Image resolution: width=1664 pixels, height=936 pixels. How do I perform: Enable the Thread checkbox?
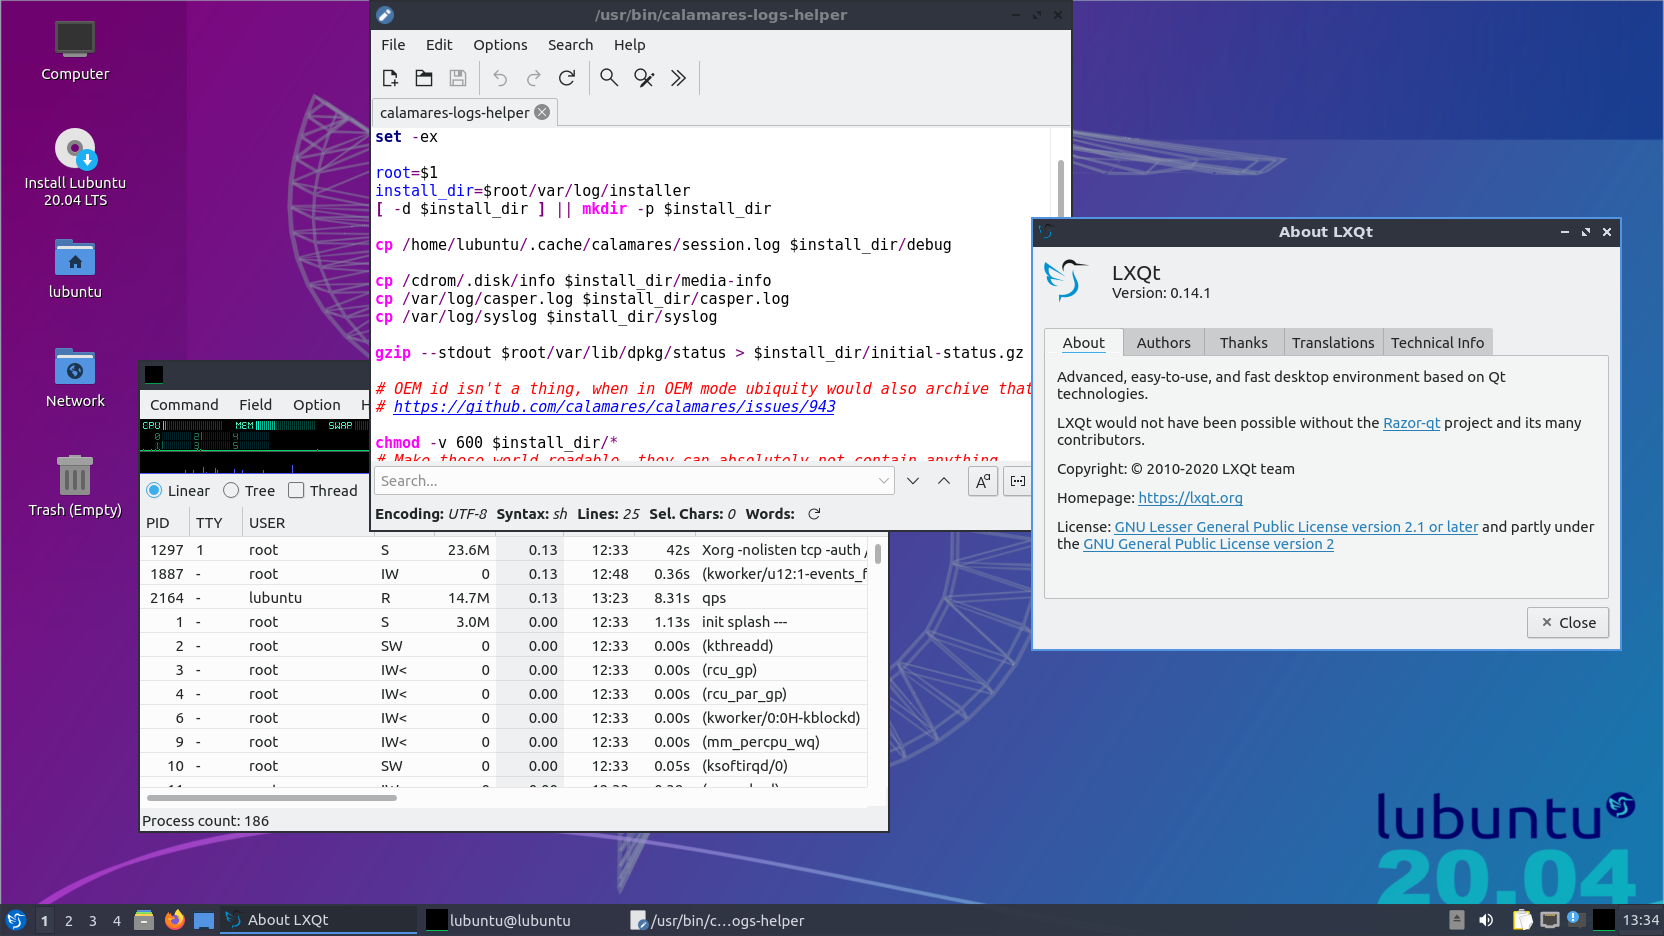[295, 490]
